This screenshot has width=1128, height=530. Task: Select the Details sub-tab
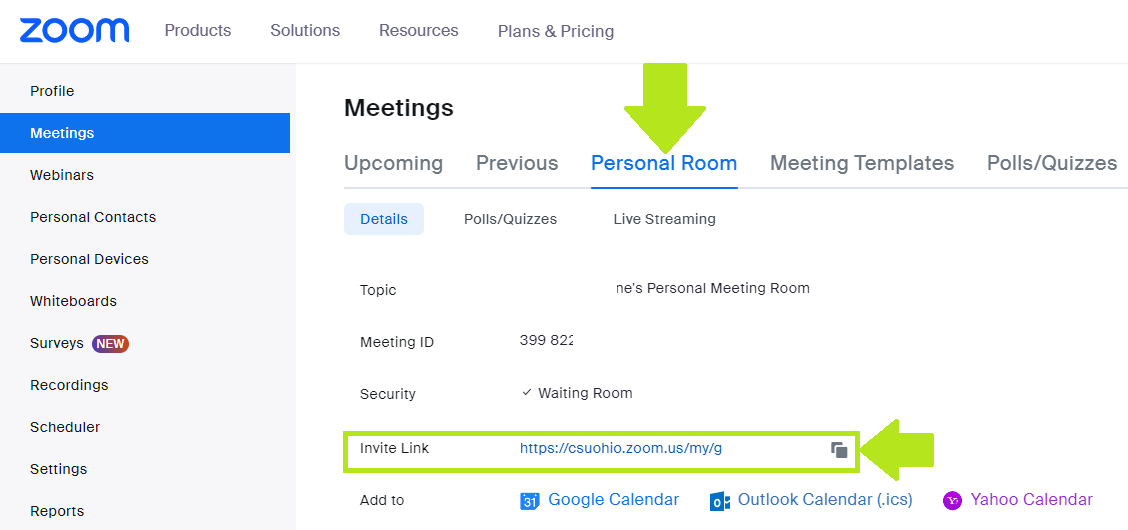[384, 219]
